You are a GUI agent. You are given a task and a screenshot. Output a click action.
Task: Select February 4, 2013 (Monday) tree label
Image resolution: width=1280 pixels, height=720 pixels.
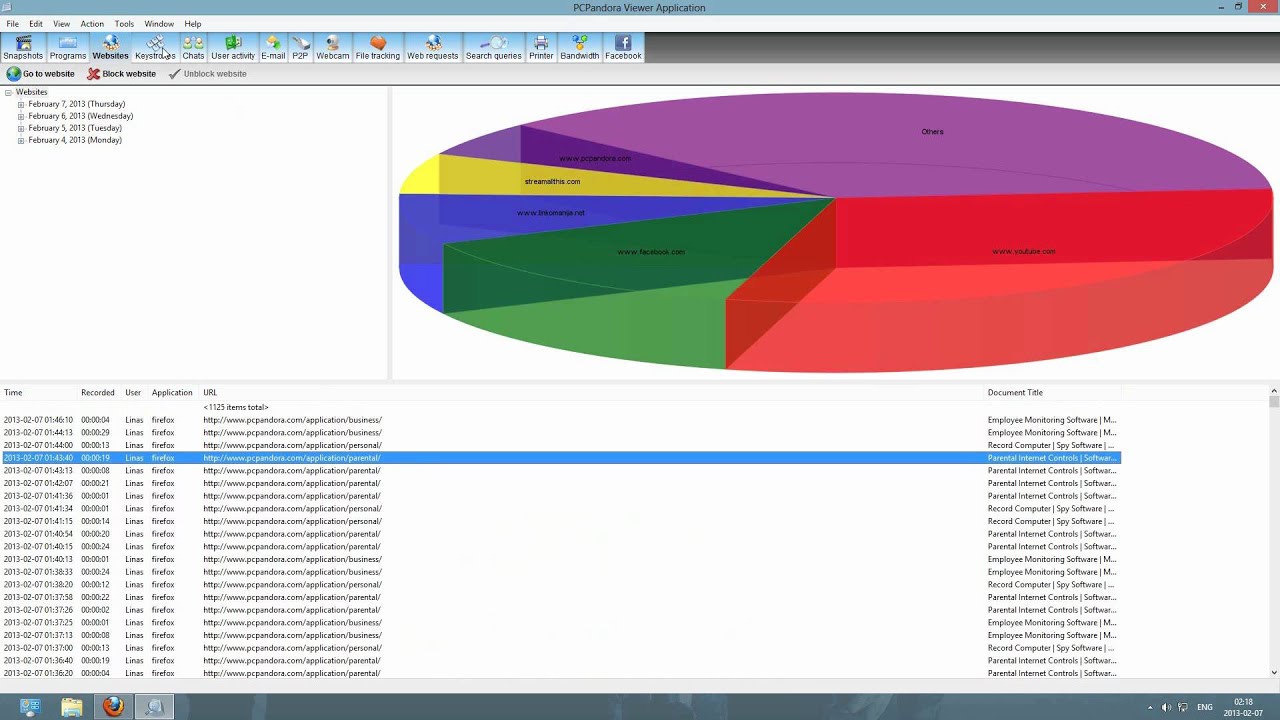pyautogui.click(x=75, y=140)
